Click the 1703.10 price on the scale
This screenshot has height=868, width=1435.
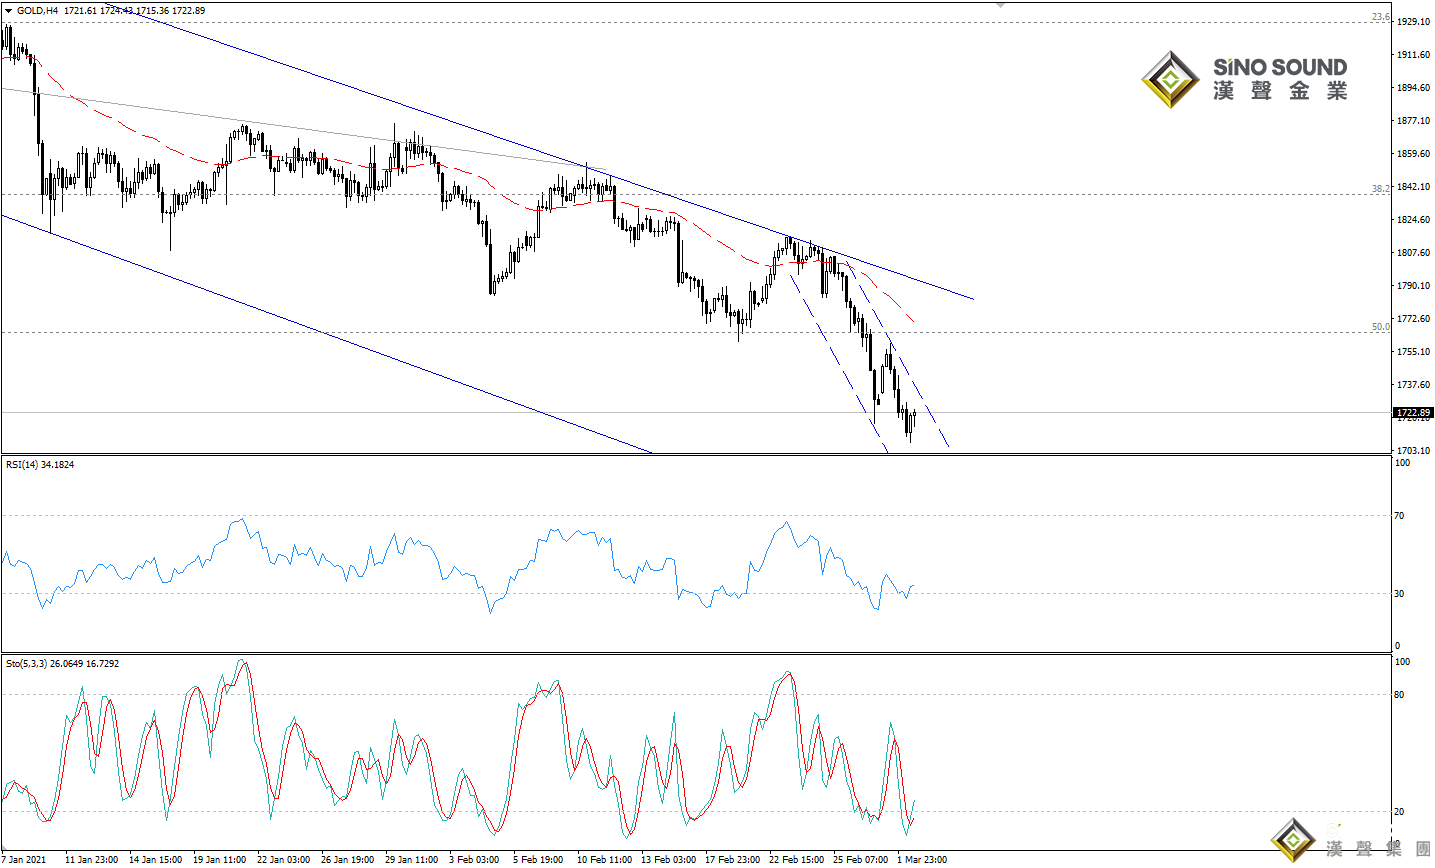coord(1412,451)
